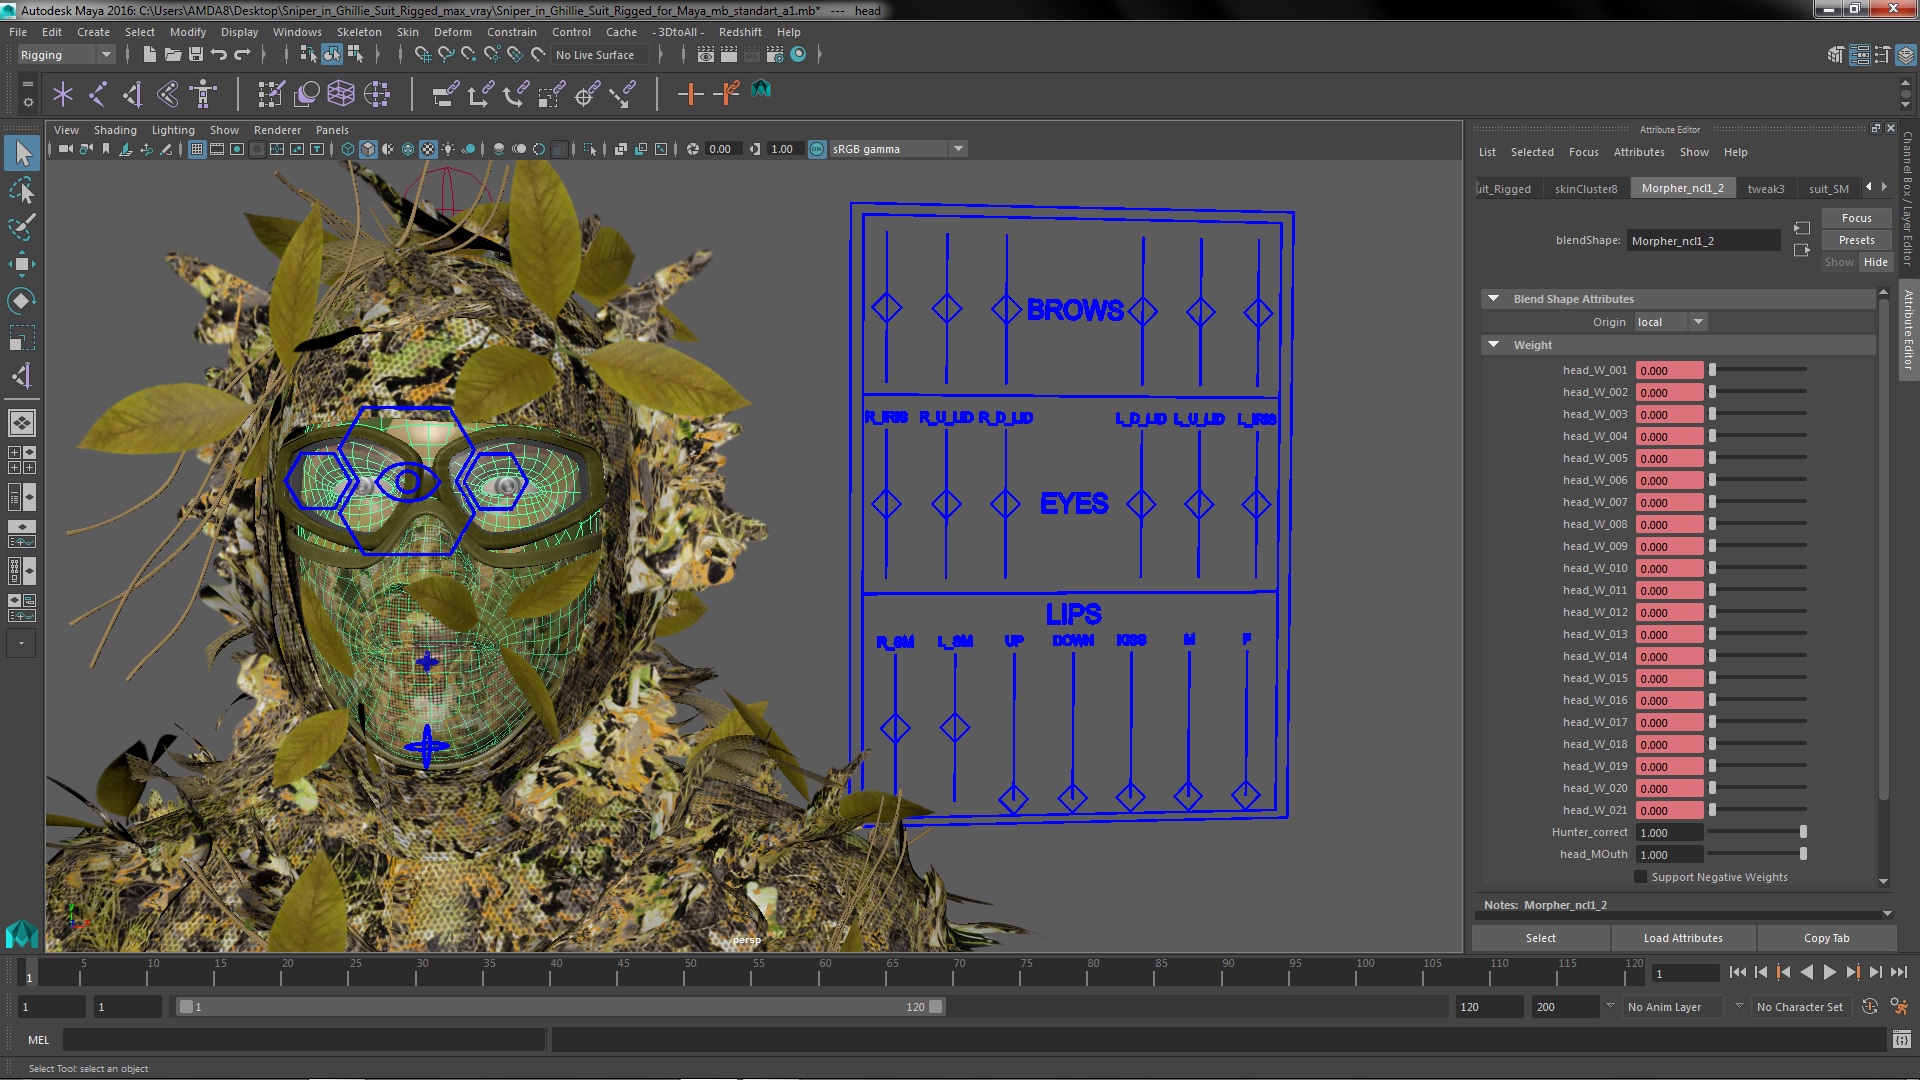This screenshot has height=1080, width=1920.
Task: Open the Rigging menu set dropdown
Action: click(x=65, y=55)
